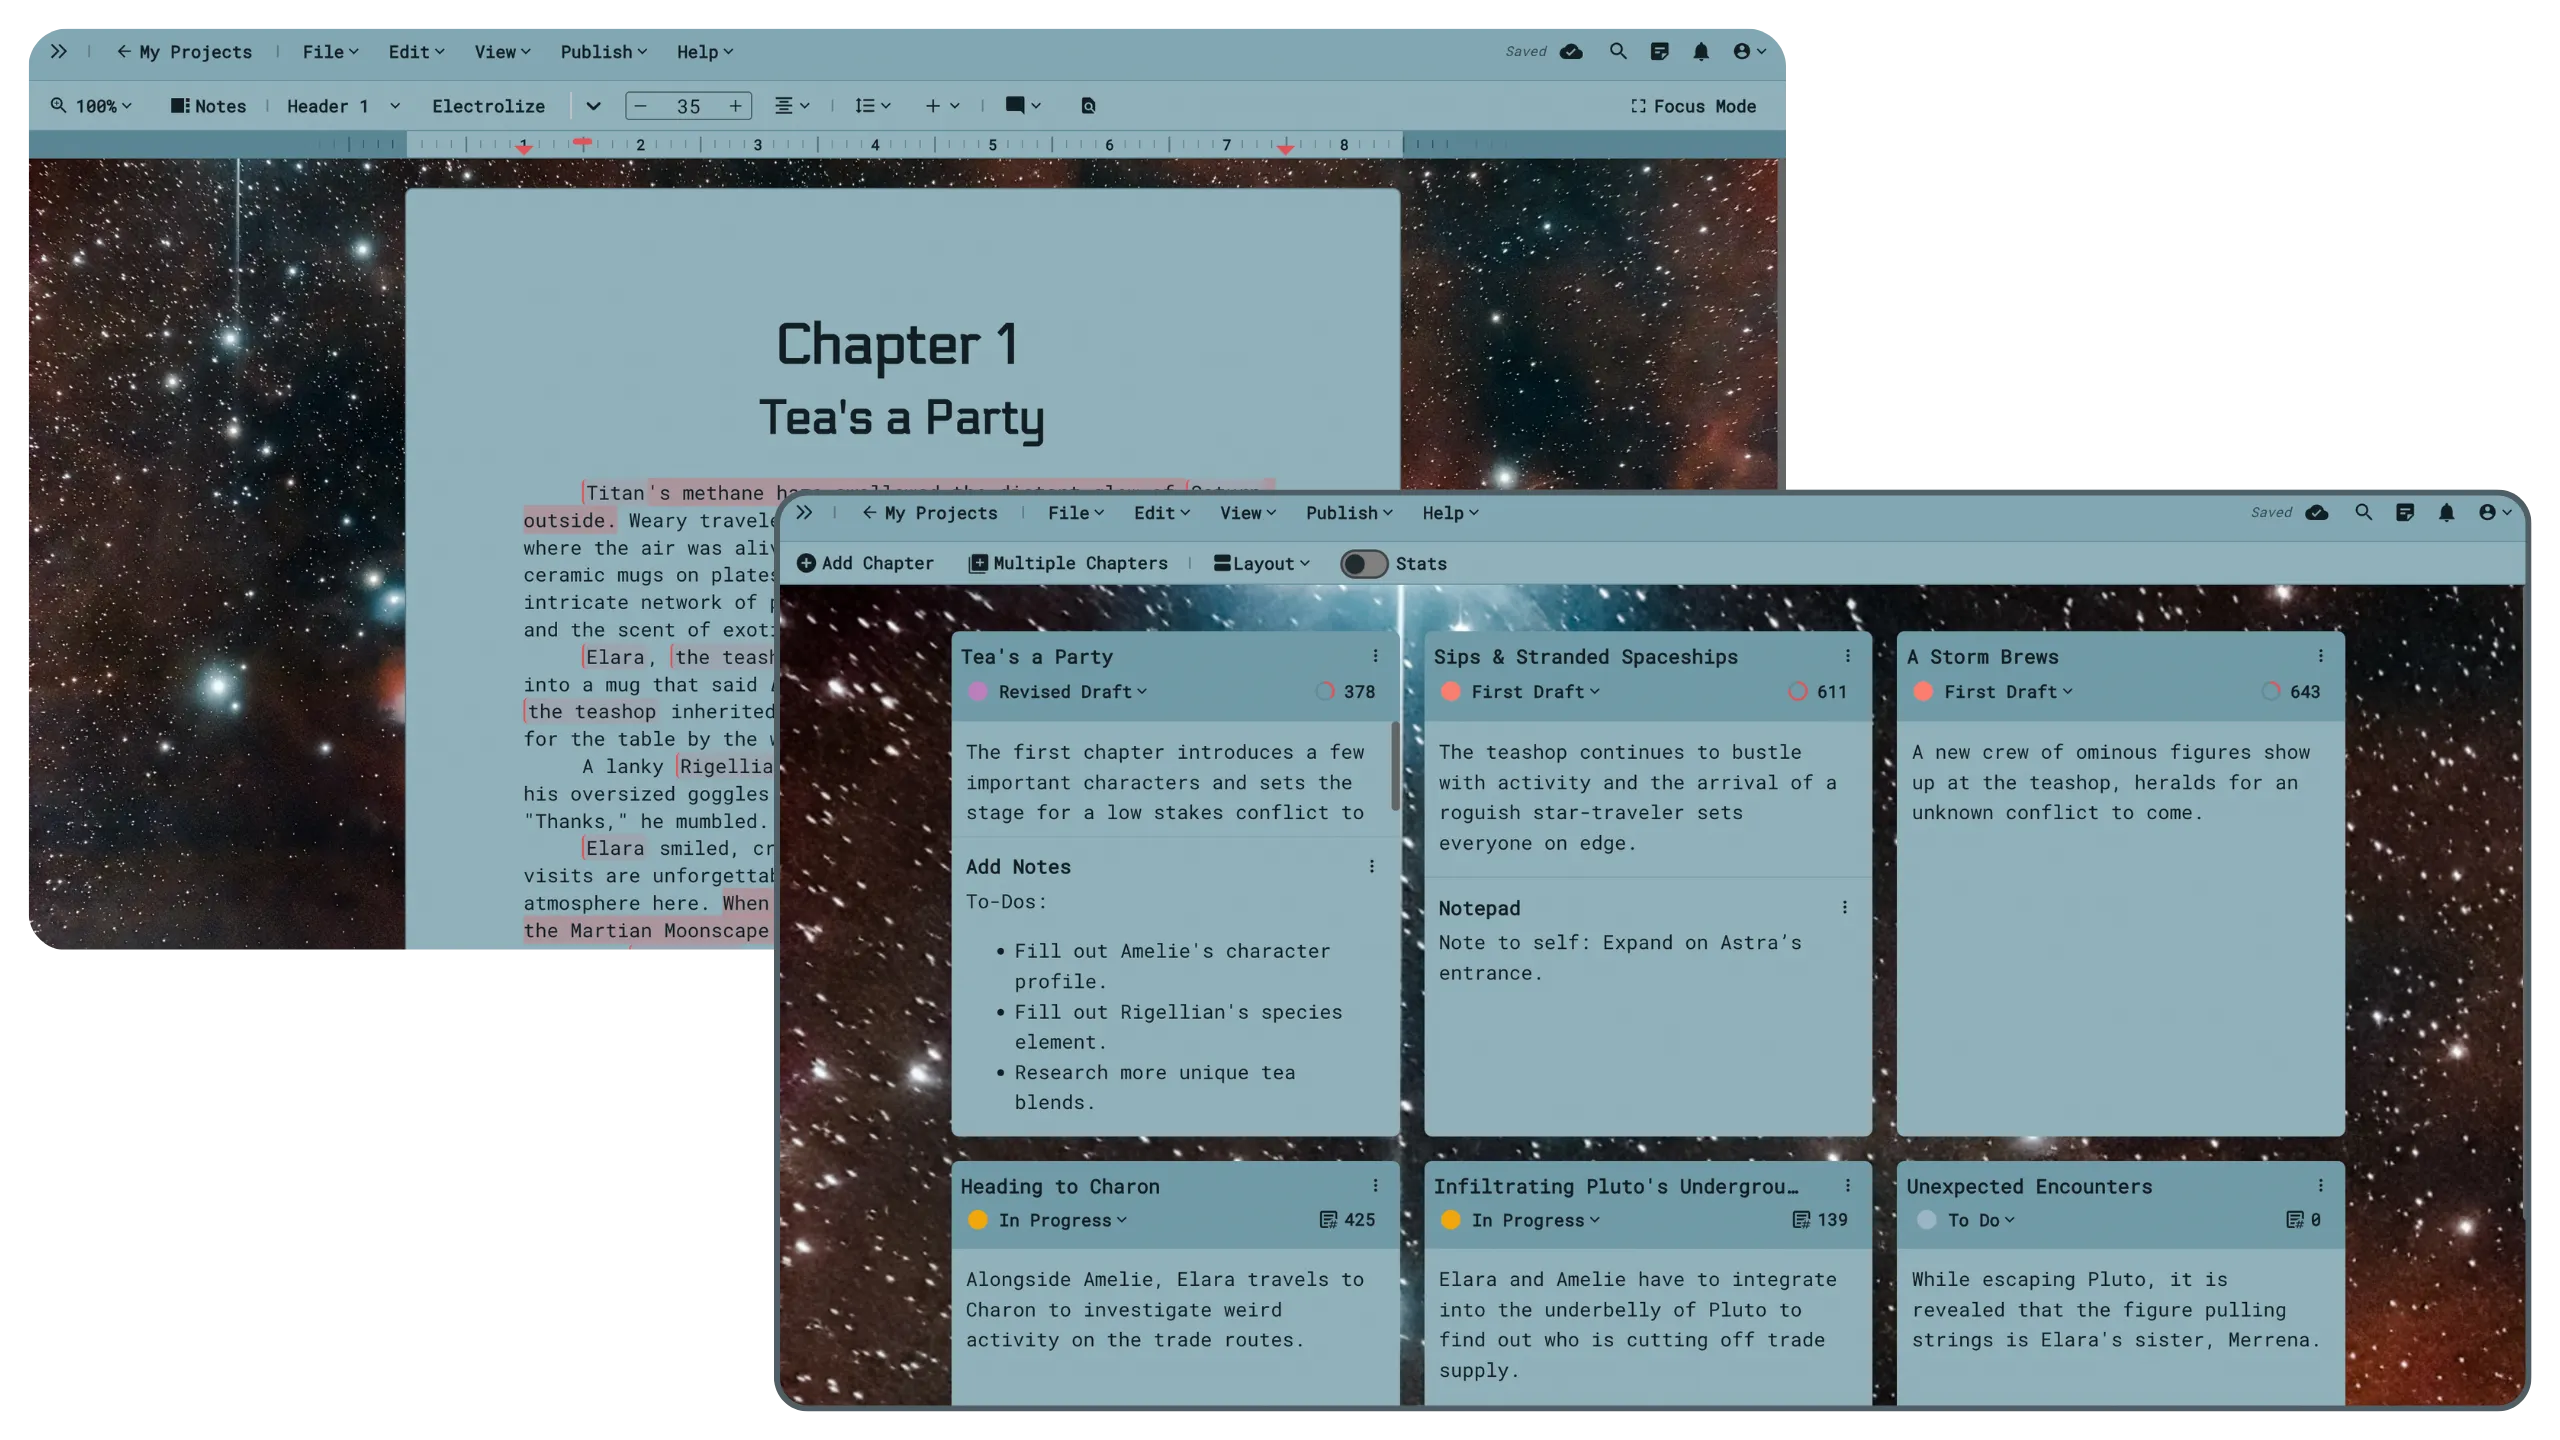Go back to My Projects in editor window
2560x1440 pixels.
click(x=184, y=52)
